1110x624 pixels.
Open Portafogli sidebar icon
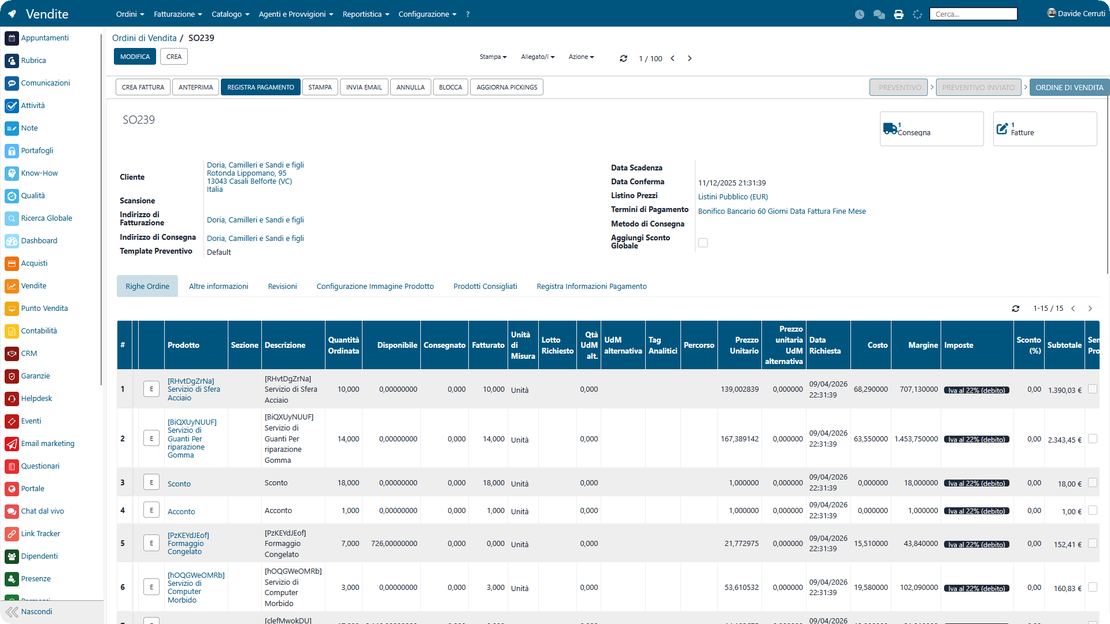click(11, 151)
